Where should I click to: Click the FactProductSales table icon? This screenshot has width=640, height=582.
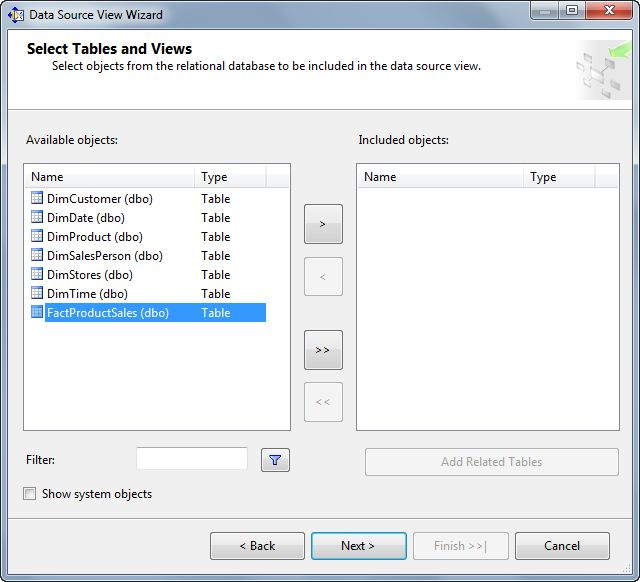tap(37, 312)
